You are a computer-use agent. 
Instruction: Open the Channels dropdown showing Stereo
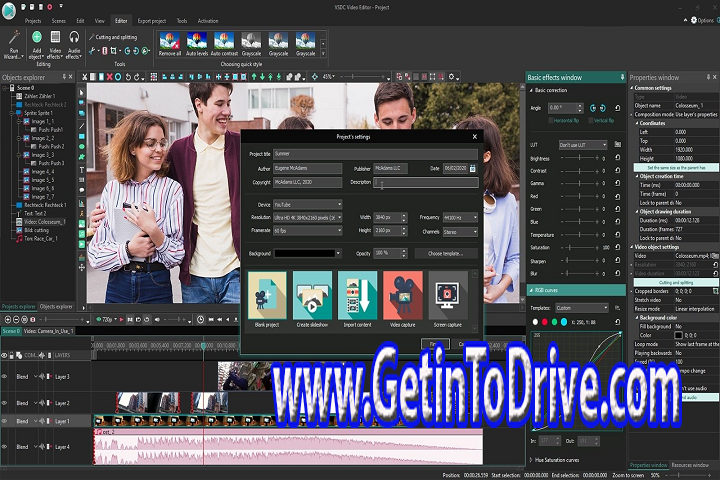[460, 232]
